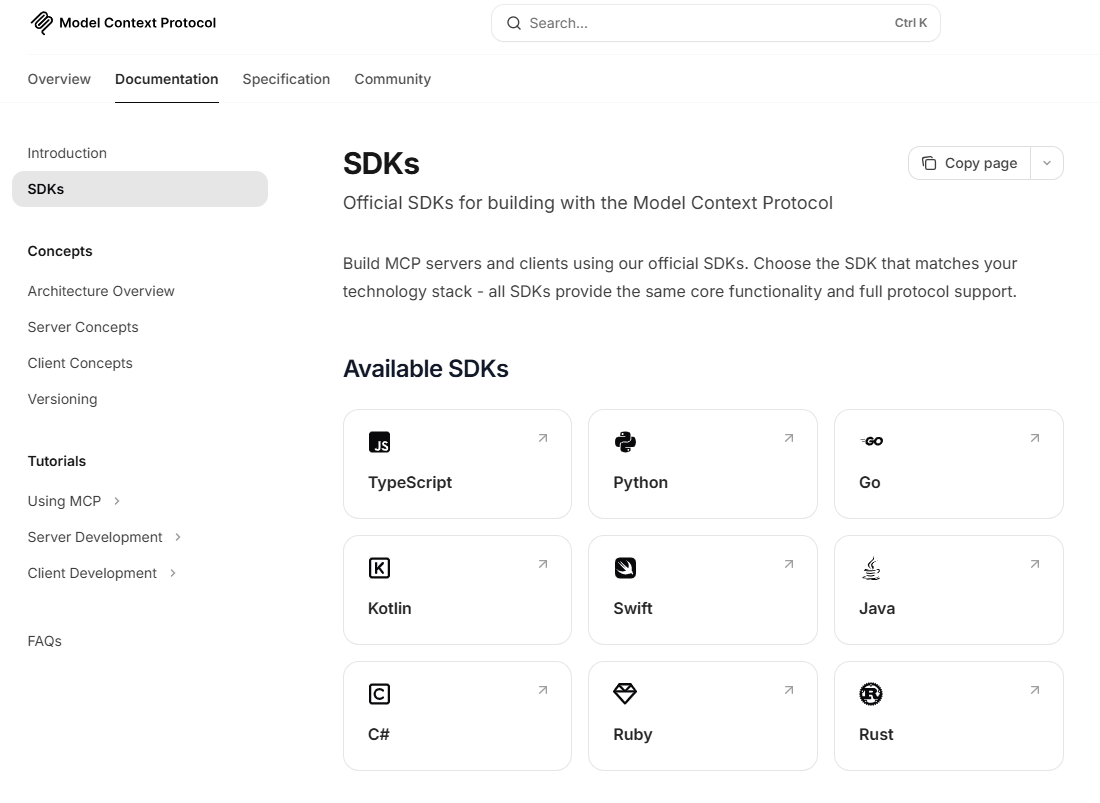Viewport: 1100px width, 803px height.
Task: Click the Rust gear logo icon
Action: pos(871,694)
